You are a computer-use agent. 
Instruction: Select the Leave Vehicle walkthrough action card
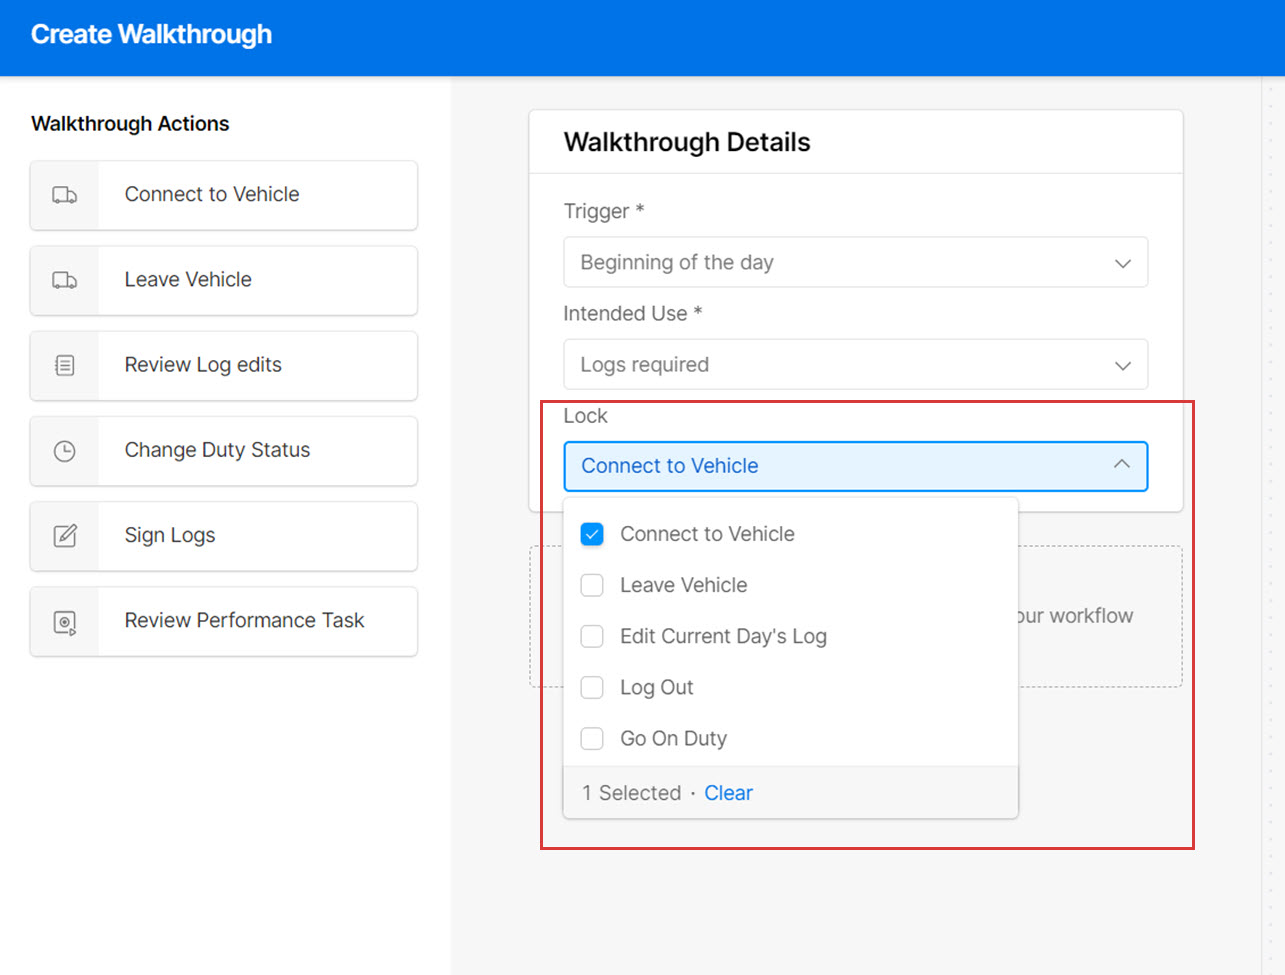(x=224, y=280)
